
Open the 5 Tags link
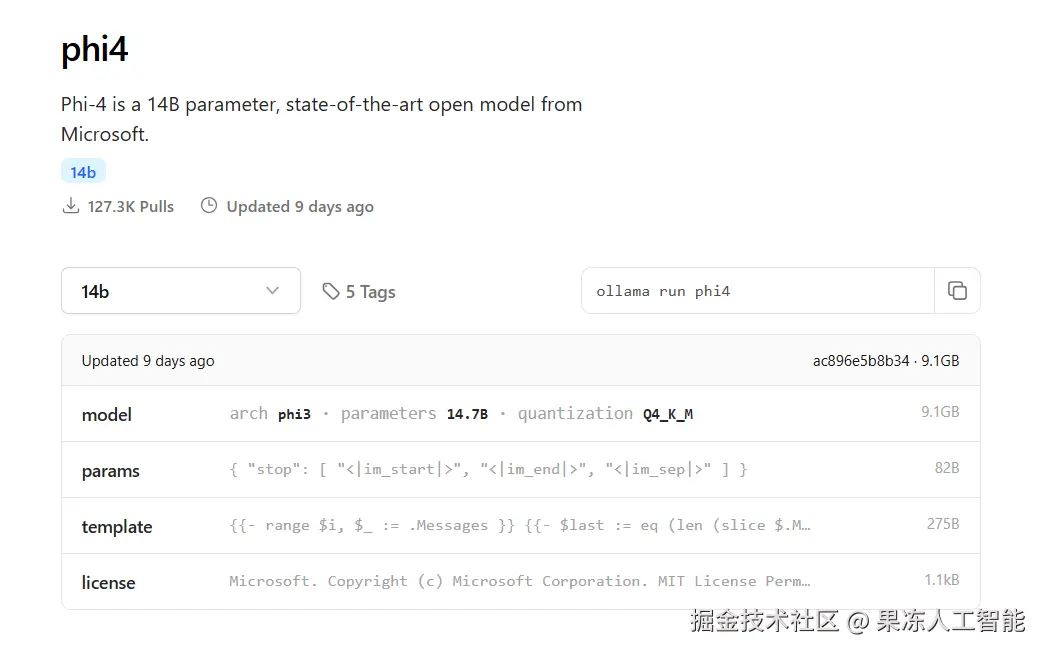370,292
